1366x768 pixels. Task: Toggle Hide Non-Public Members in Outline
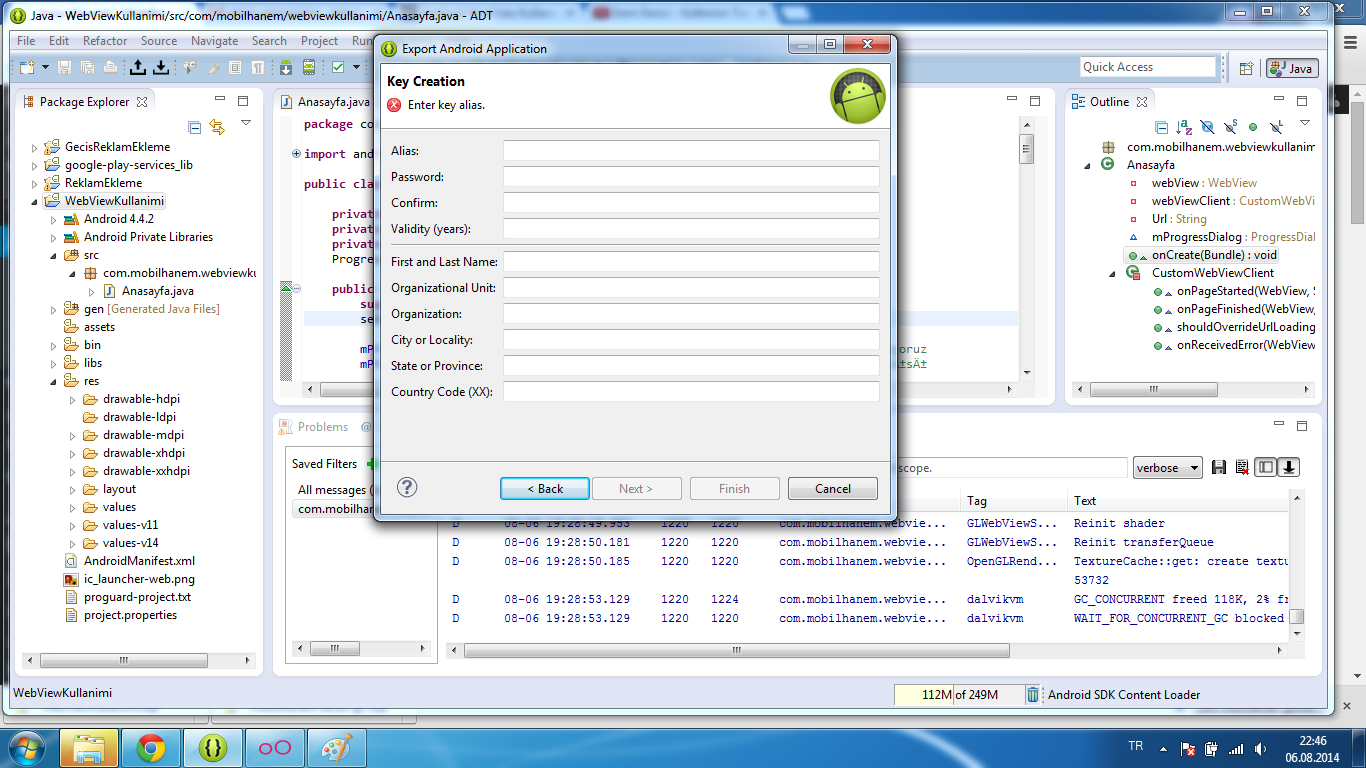(1253, 127)
